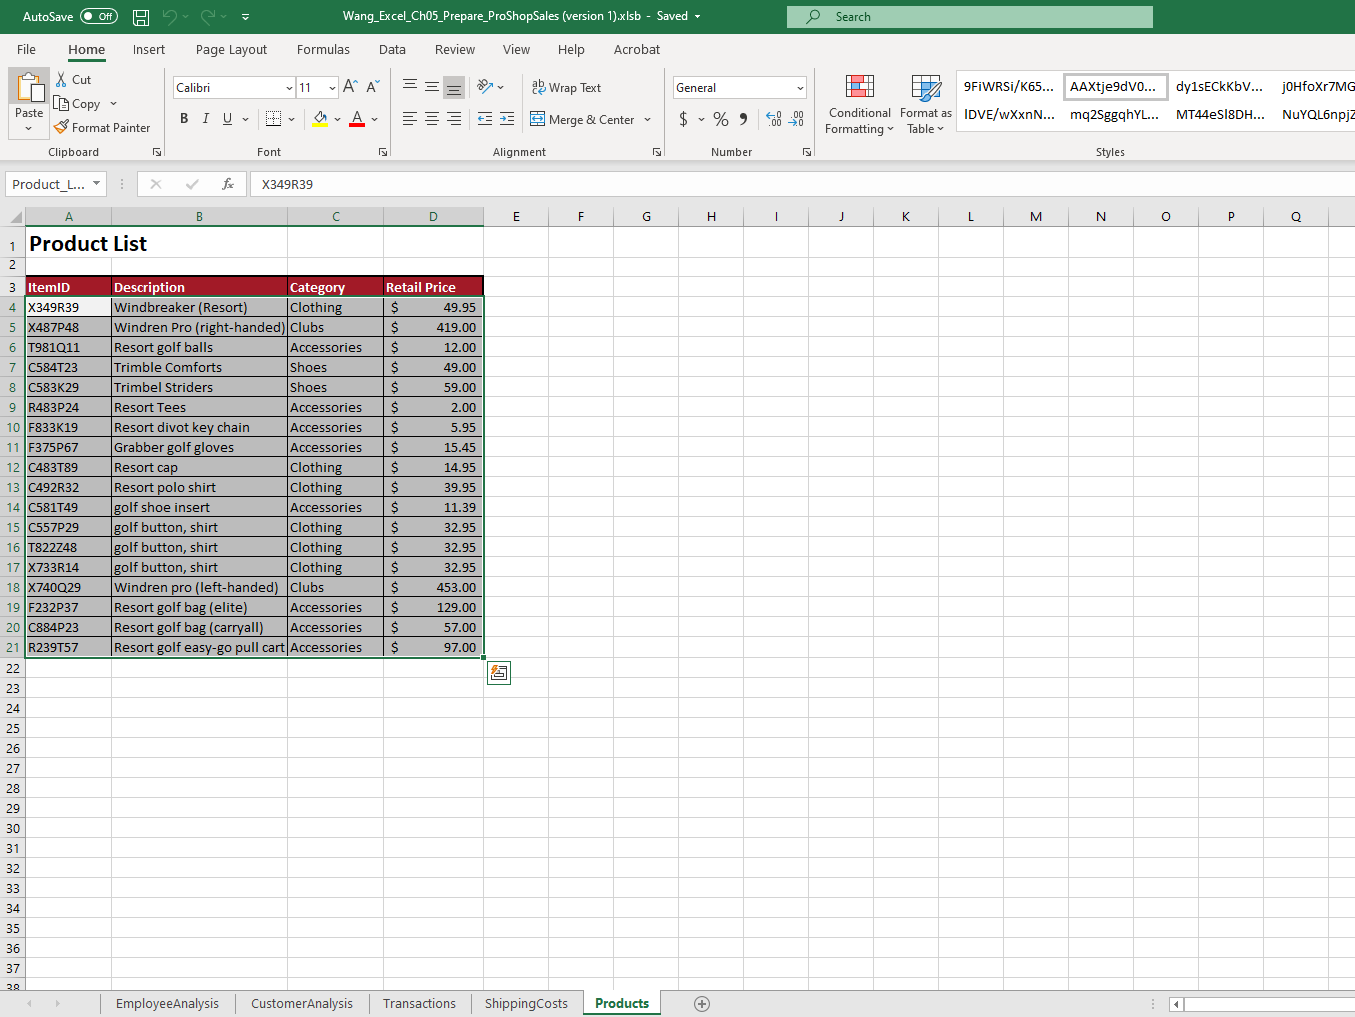
Task: Open Format as Table gallery
Action: pyautogui.click(x=926, y=104)
